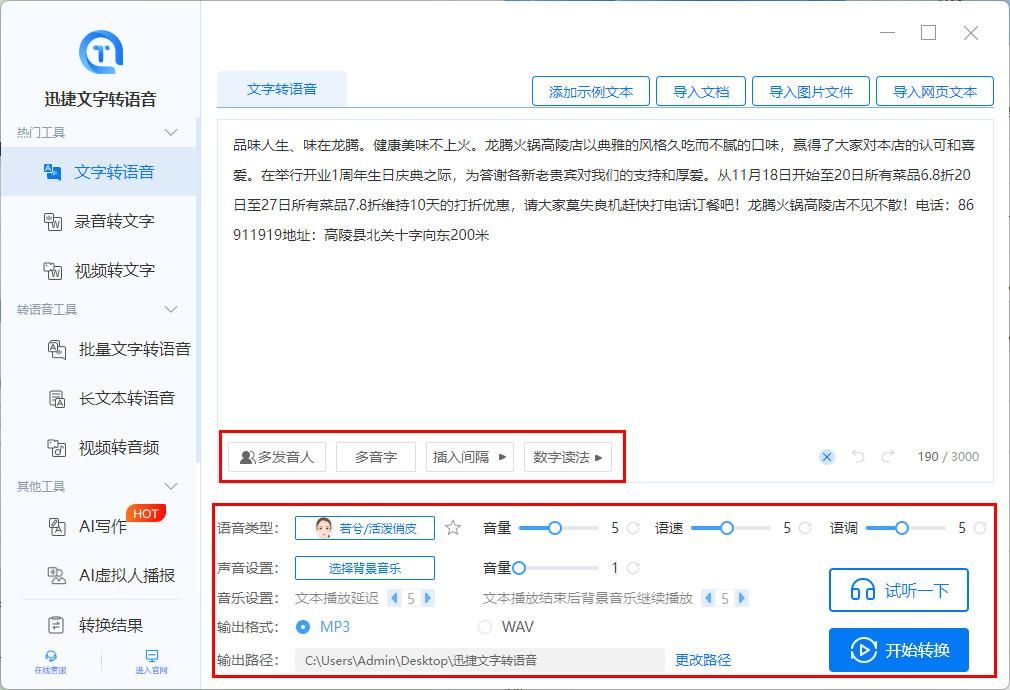1010x690 pixels.
Task: Increase 文本播放延迟 with right arrow
Action: [427, 598]
